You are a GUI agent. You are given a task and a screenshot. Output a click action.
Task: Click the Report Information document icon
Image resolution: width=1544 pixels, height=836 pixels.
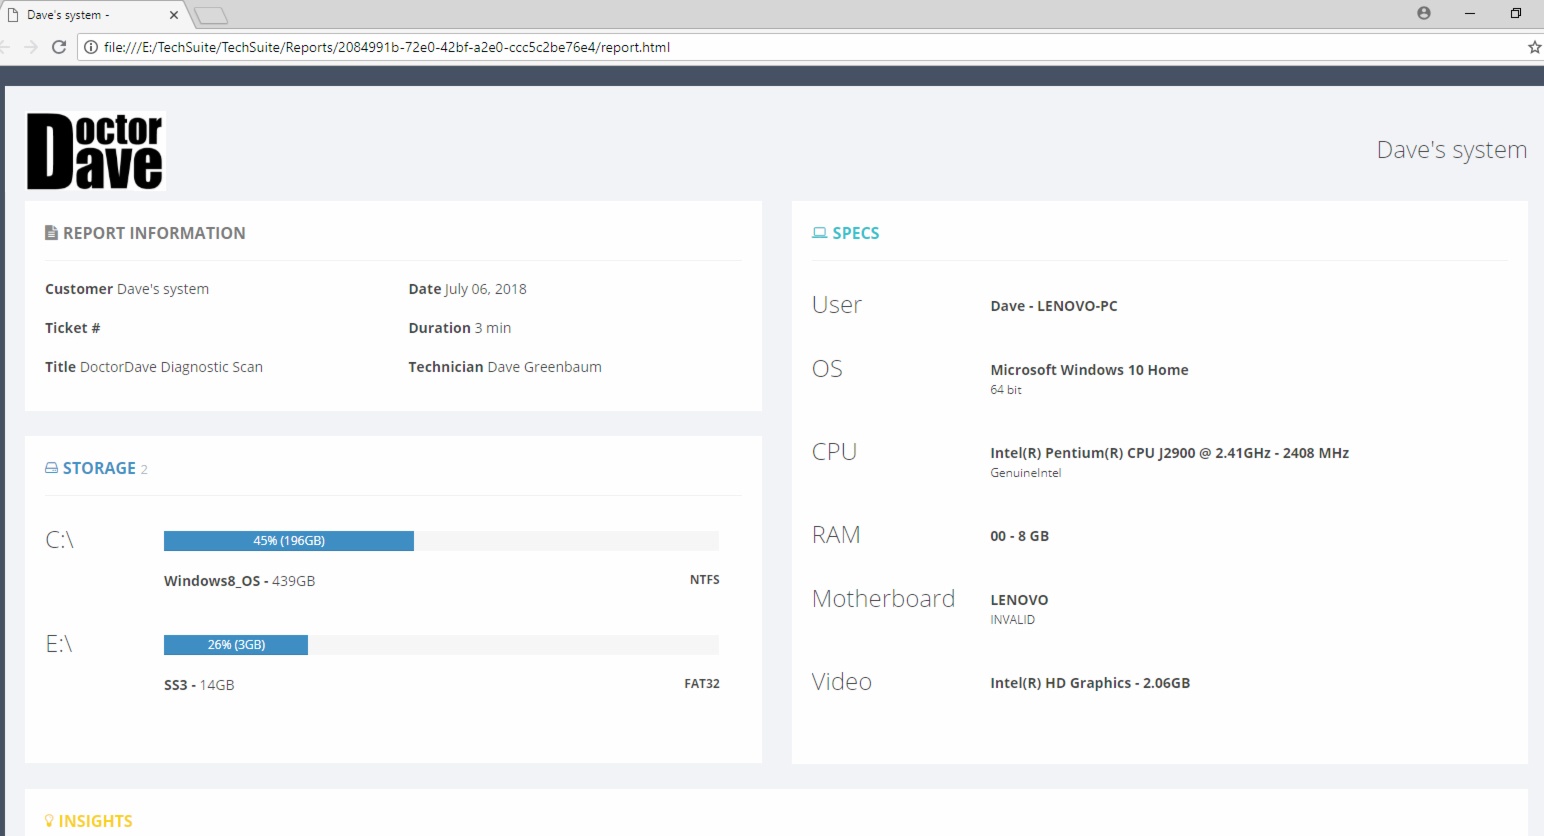click(51, 232)
